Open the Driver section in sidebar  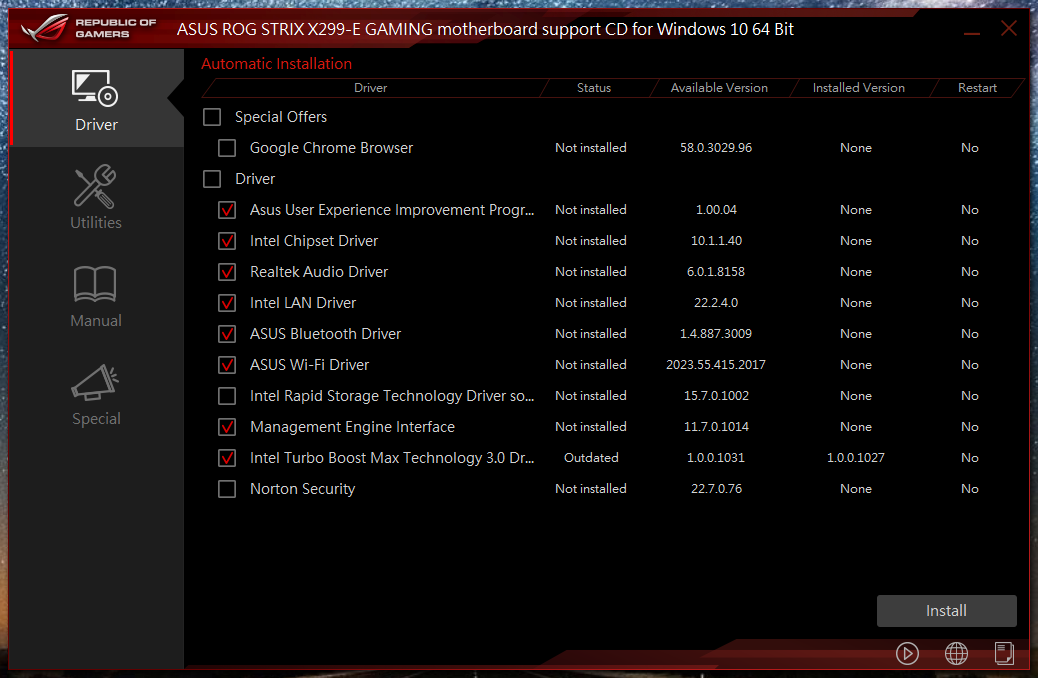96,99
